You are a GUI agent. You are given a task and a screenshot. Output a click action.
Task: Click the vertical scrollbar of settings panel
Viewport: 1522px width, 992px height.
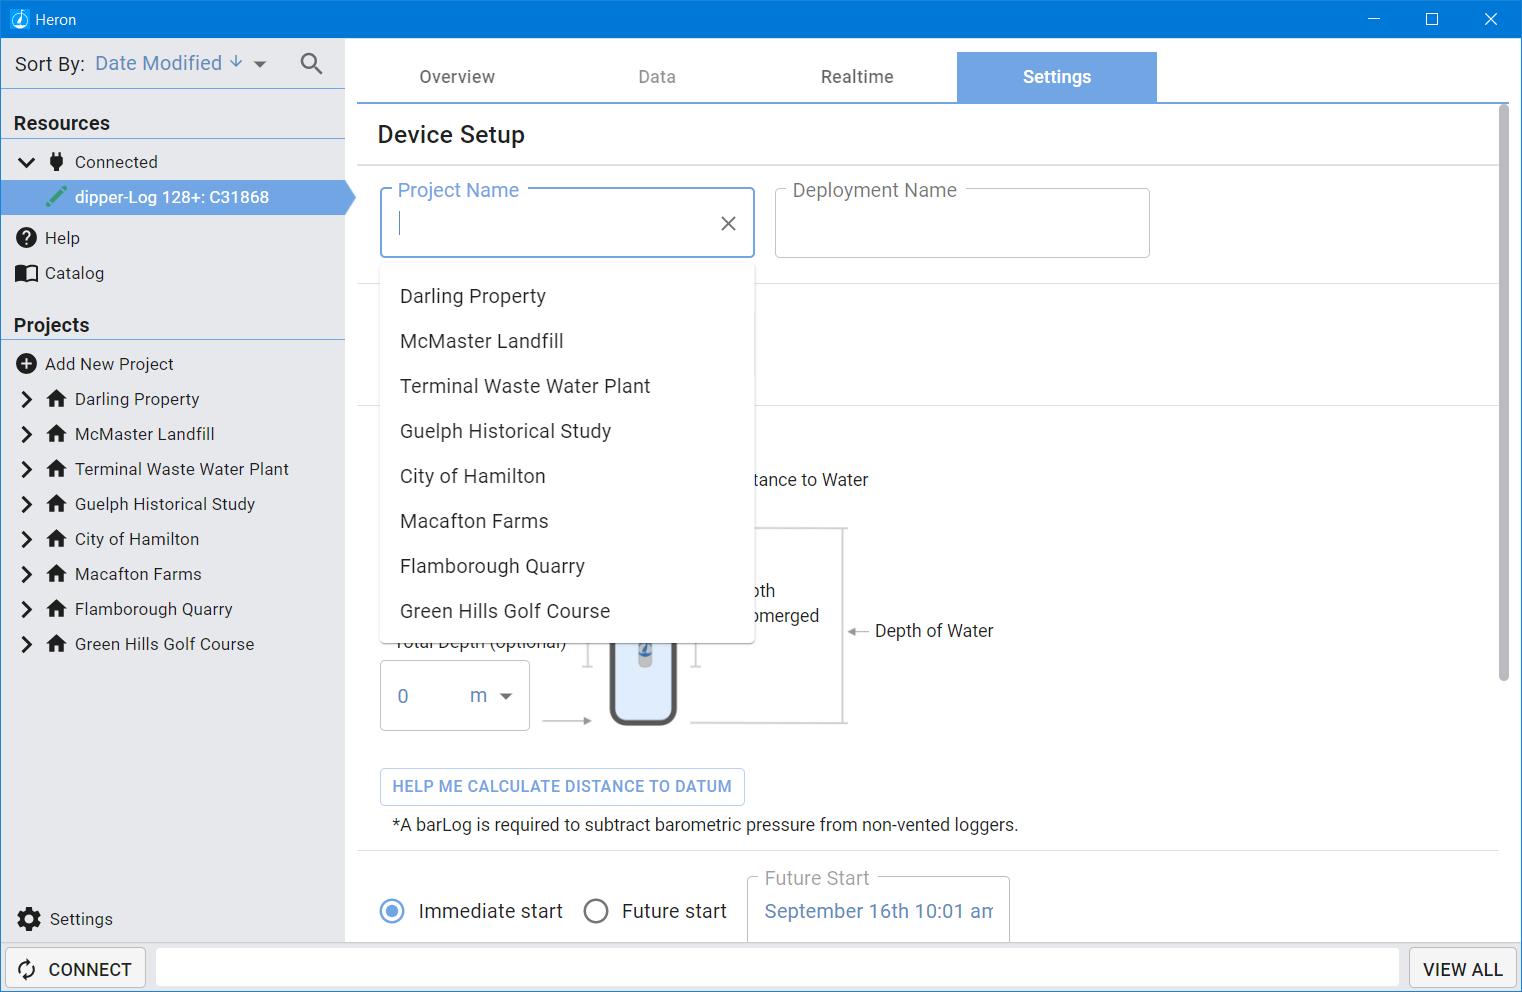point(1503,393)
